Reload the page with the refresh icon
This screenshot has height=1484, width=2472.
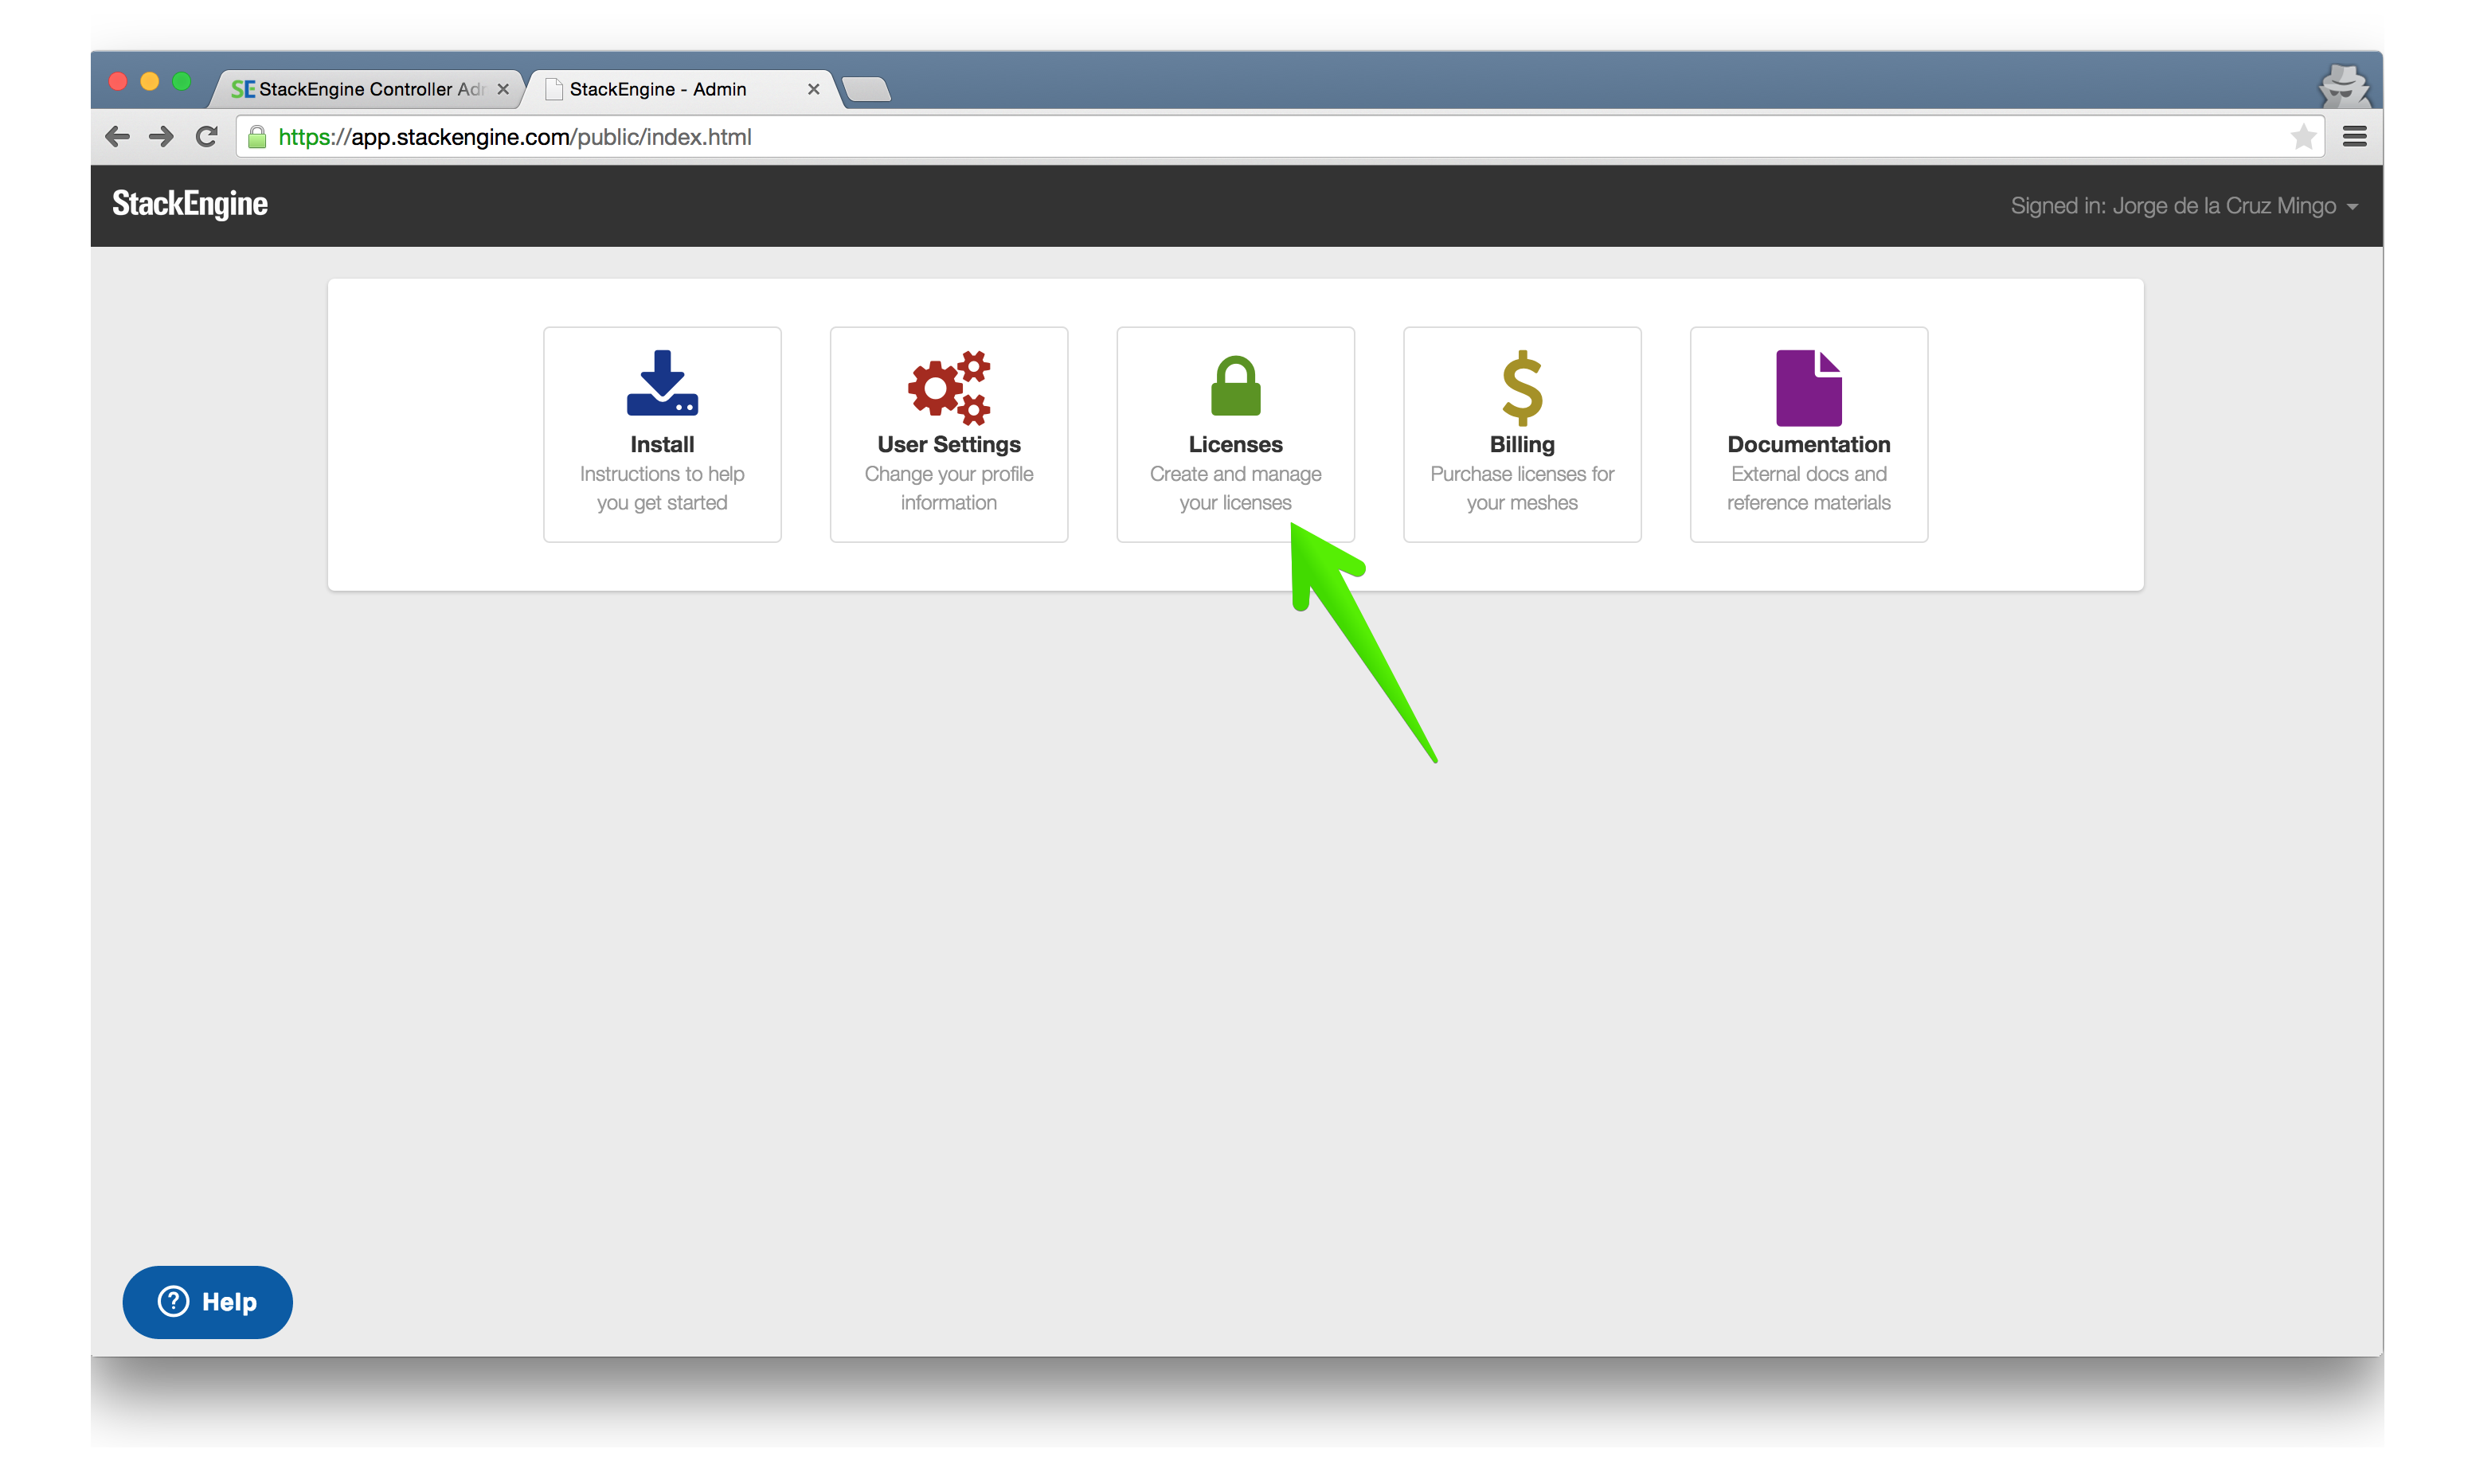point(206,137)
